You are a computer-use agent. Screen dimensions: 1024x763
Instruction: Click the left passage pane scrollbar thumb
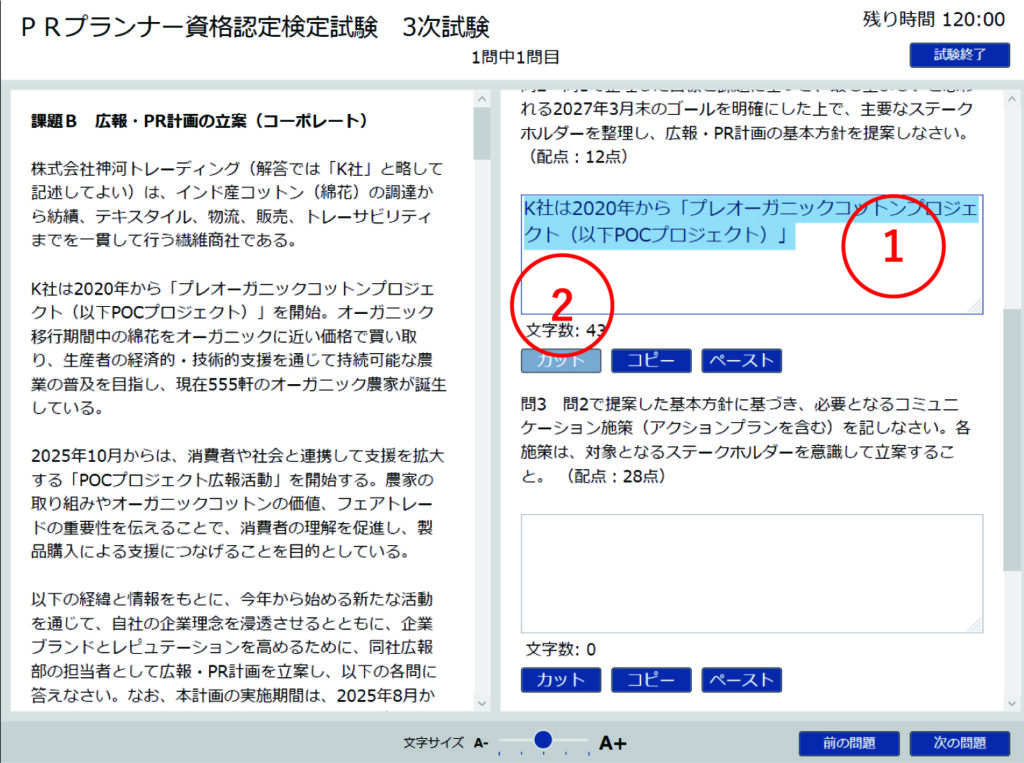pyautogui.click(x=481, y=130)
